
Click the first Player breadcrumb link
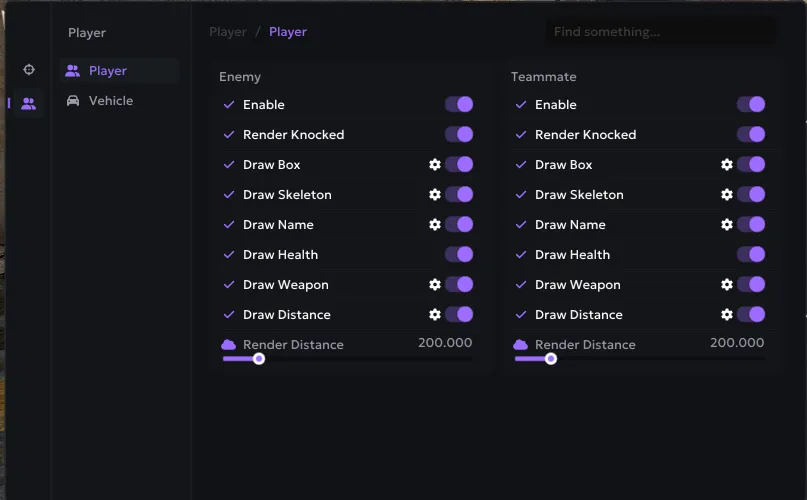[227, 32]
